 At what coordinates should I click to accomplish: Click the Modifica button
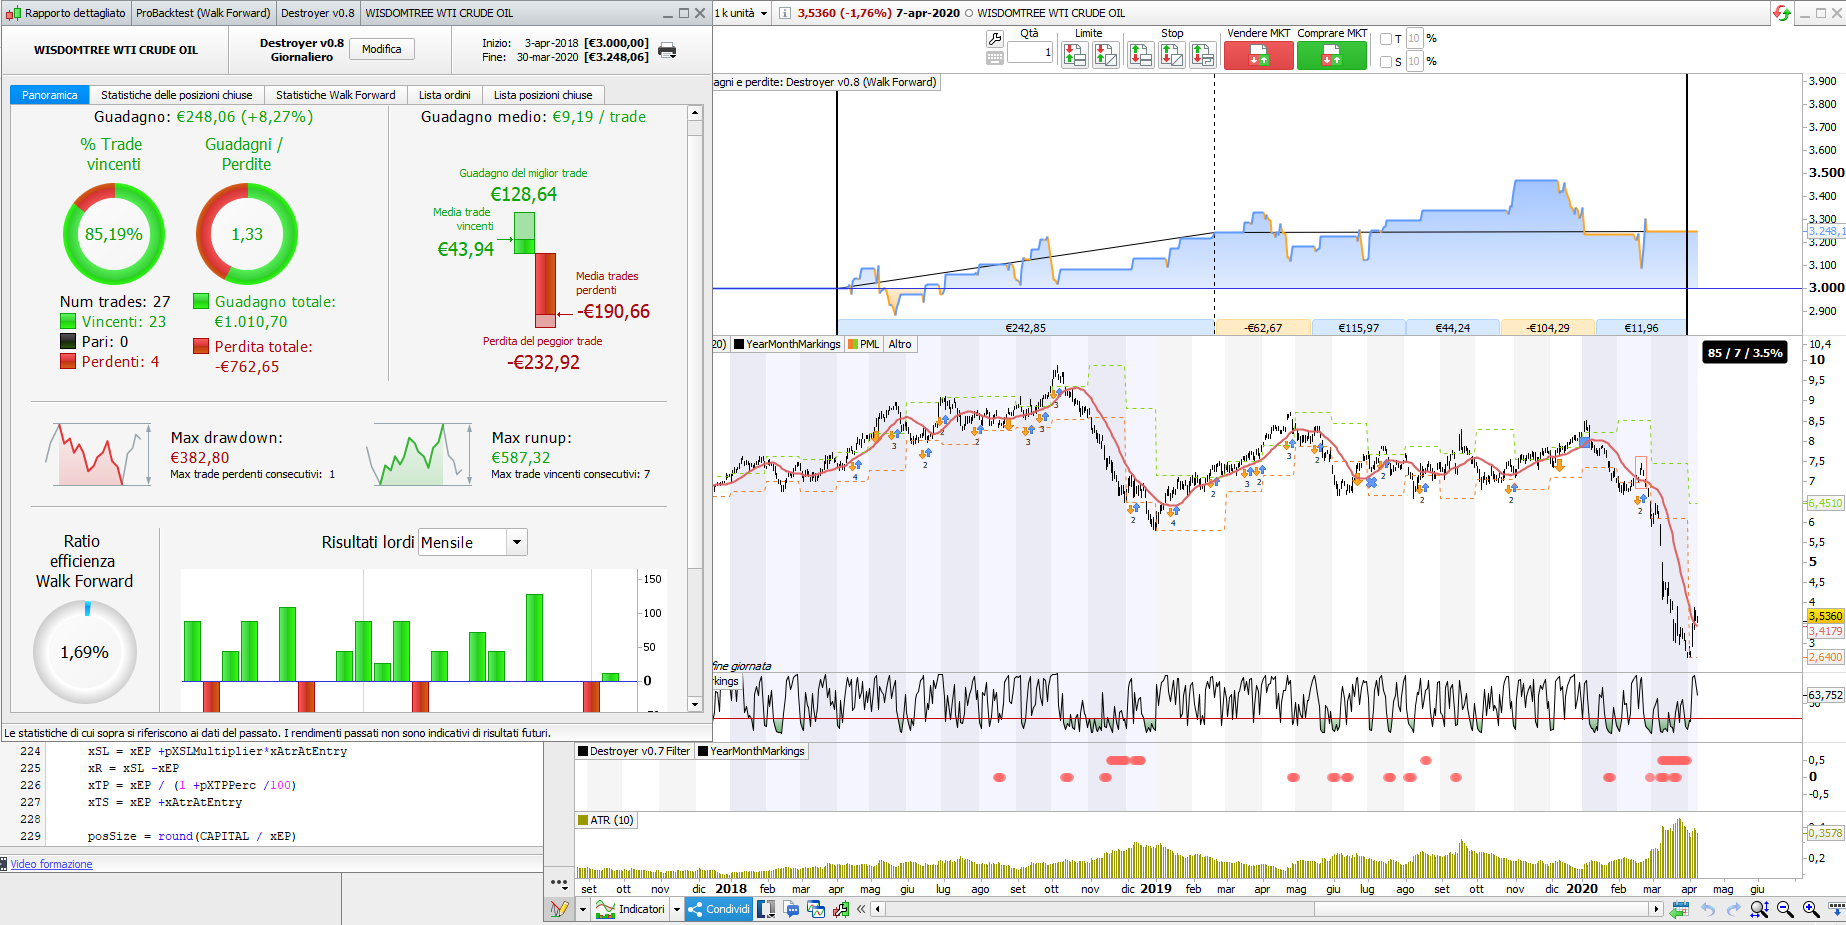coord(382,49)
